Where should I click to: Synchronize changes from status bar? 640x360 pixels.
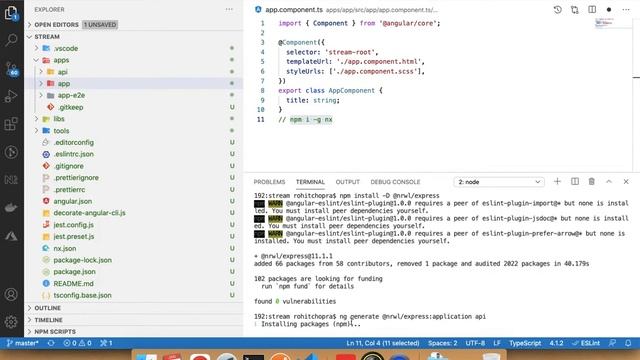(x=51, y=343)
